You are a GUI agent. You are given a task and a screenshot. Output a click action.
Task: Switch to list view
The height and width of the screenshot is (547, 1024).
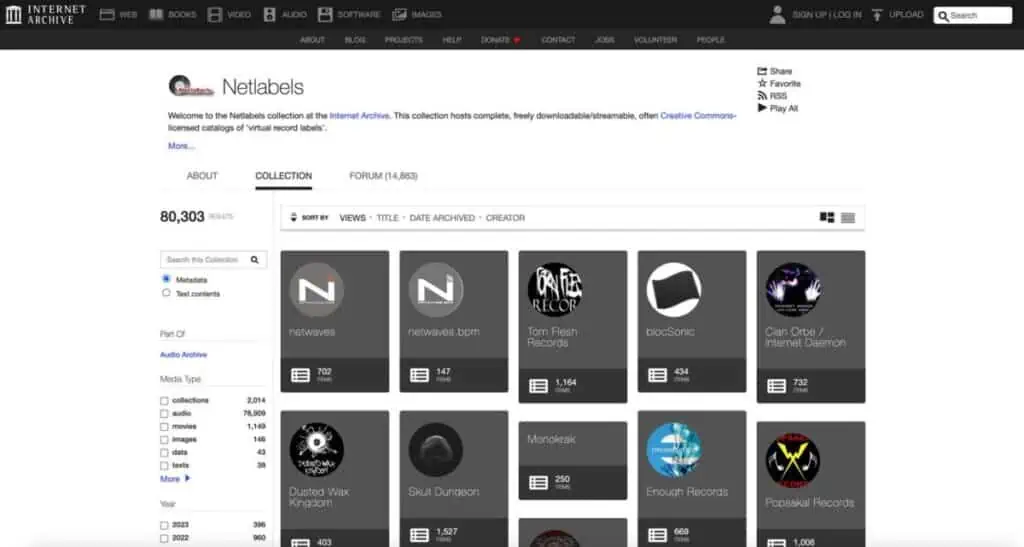(x=848, y=217)
